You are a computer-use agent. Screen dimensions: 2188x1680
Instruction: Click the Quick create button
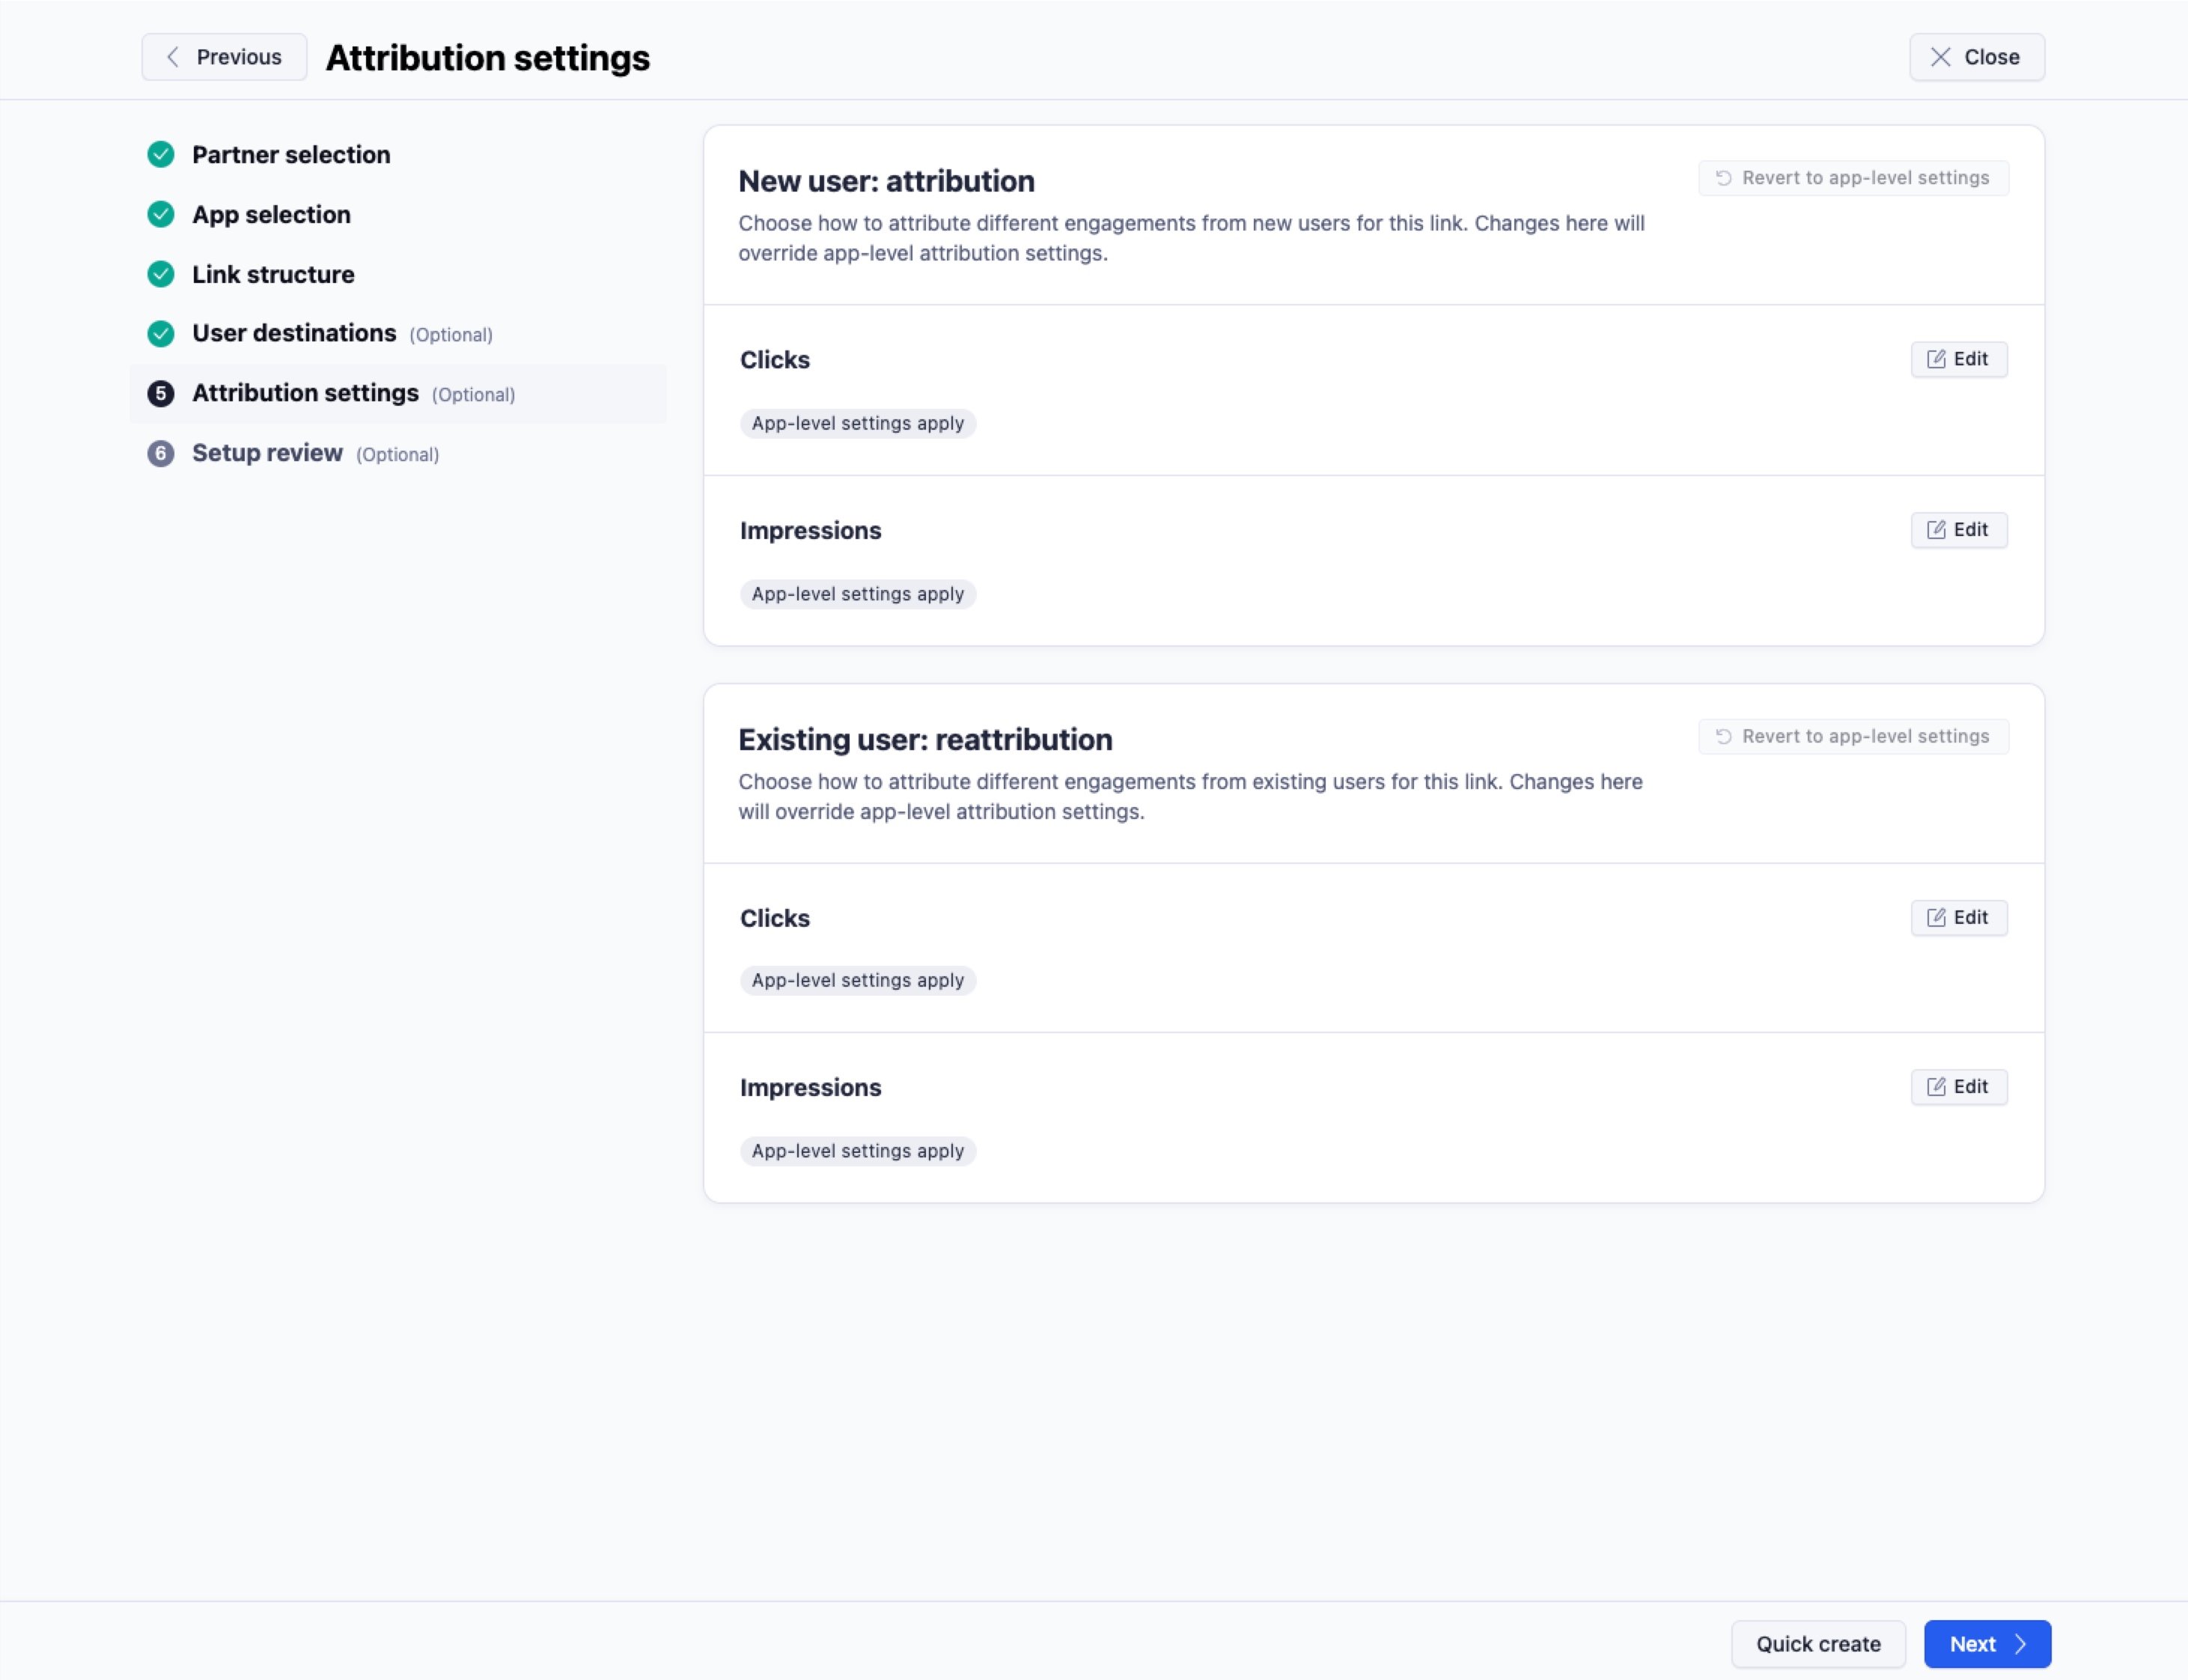point(1818,1644)
